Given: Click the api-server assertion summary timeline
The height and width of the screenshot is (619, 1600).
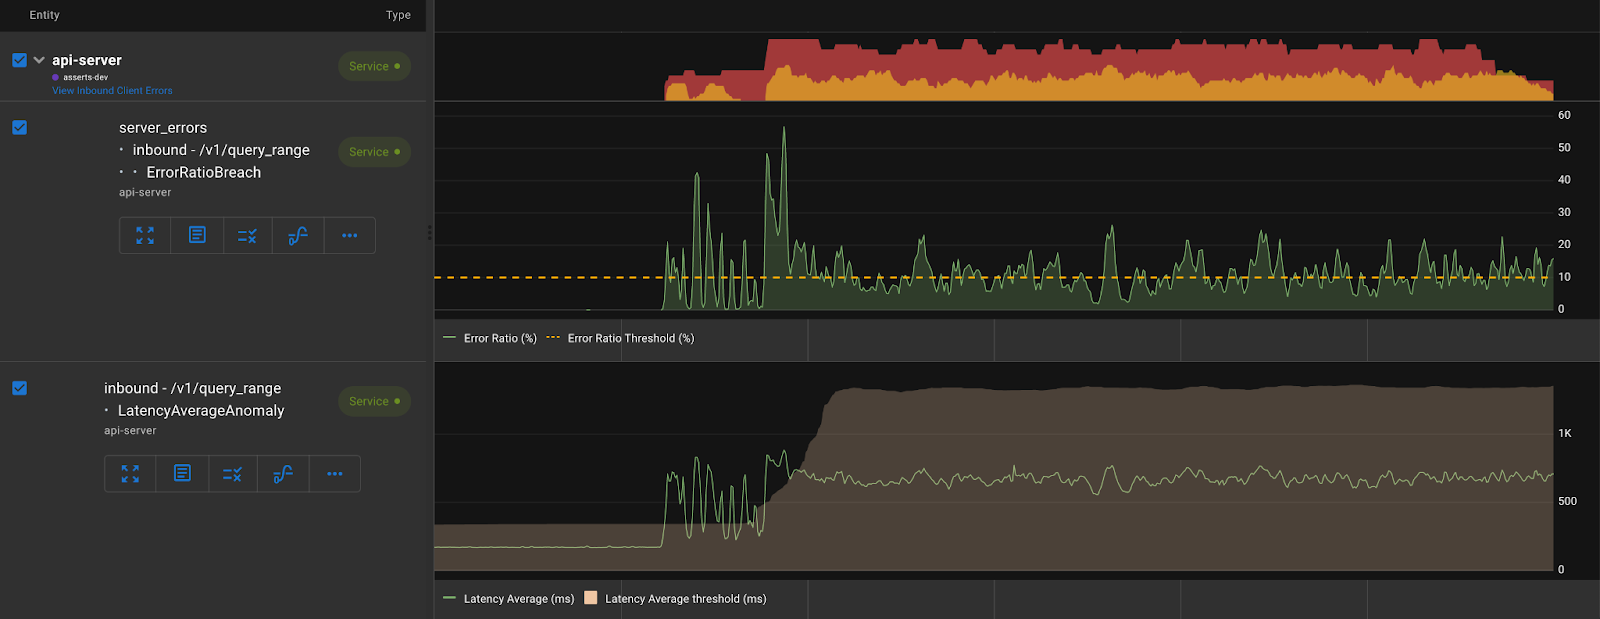Looking at the screenshot, I should tap(1109, 70).
